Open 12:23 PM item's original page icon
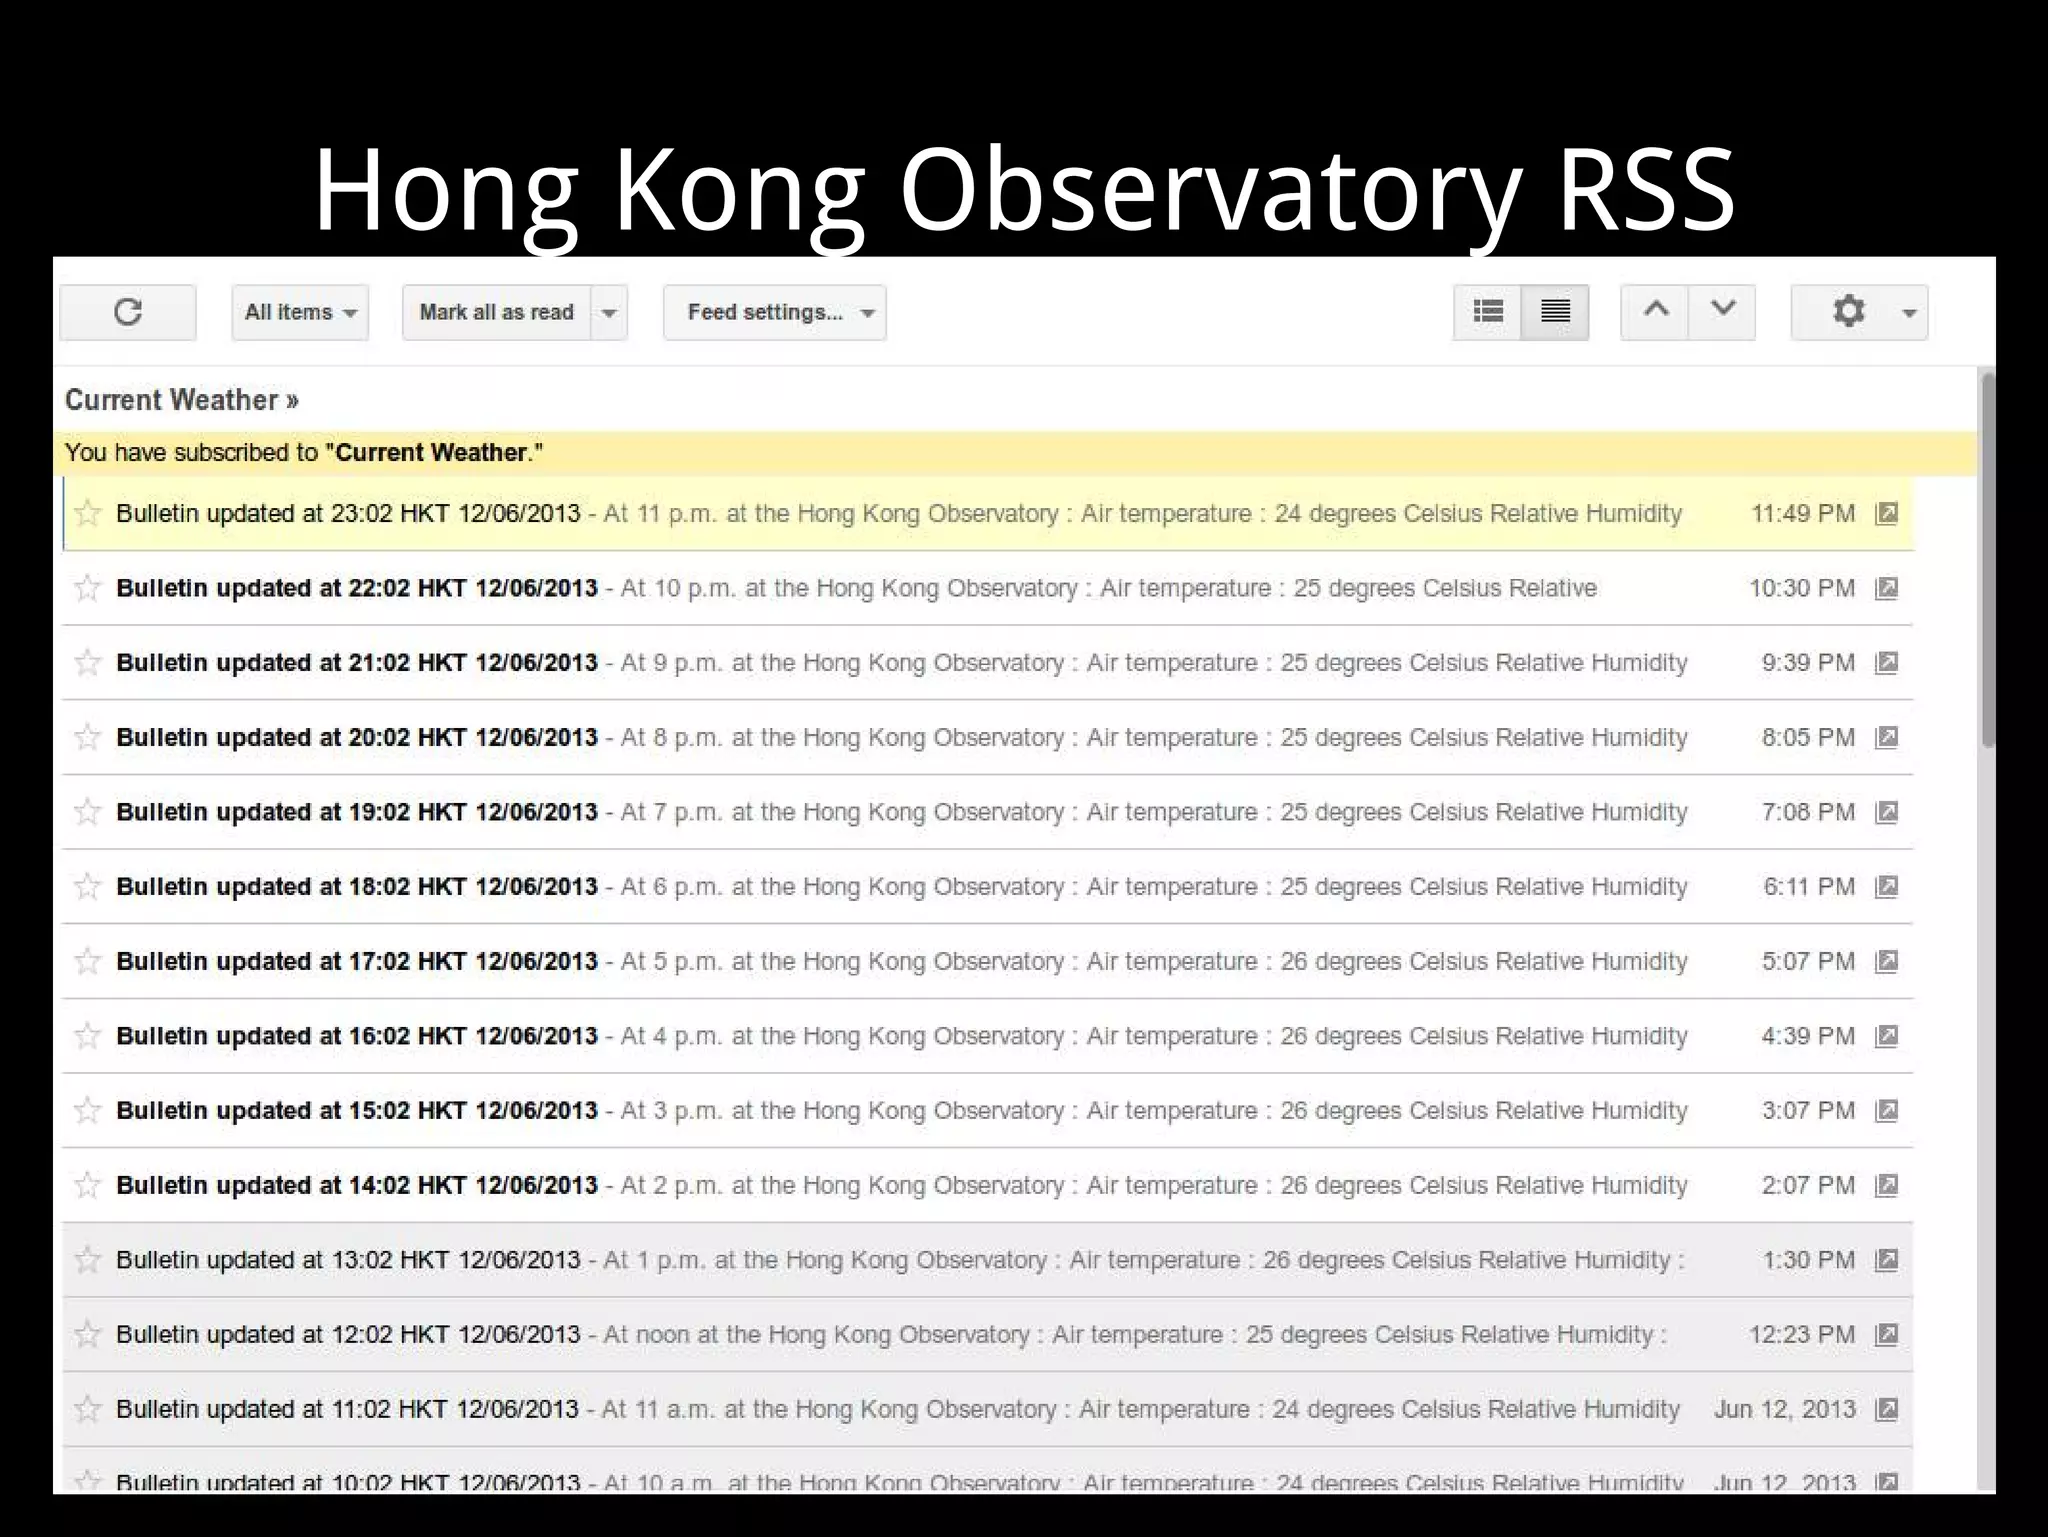The height and width of the screenshot is (1537, 2048). click(1886, 1334)
